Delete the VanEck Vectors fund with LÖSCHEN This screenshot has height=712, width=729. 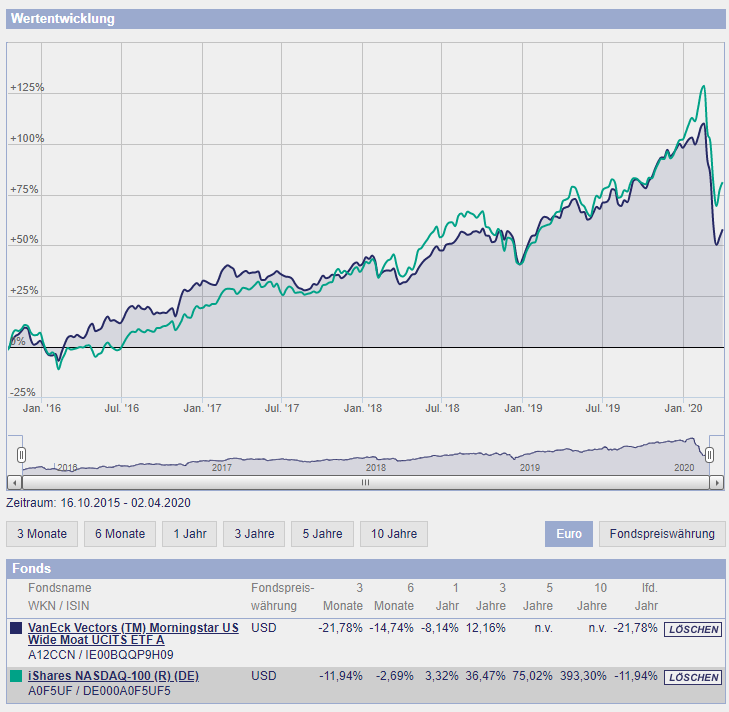pyautogui.click(x=693, y=629)
